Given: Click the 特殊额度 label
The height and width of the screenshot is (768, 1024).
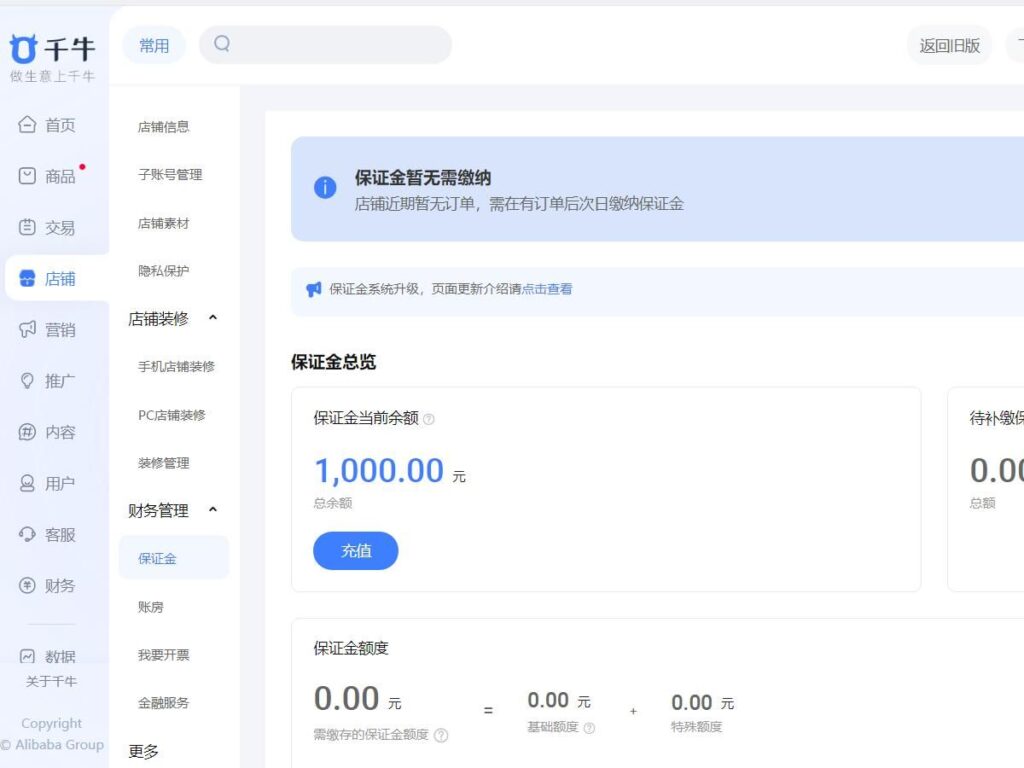Looking at the screenshot, I should (697, 727).
